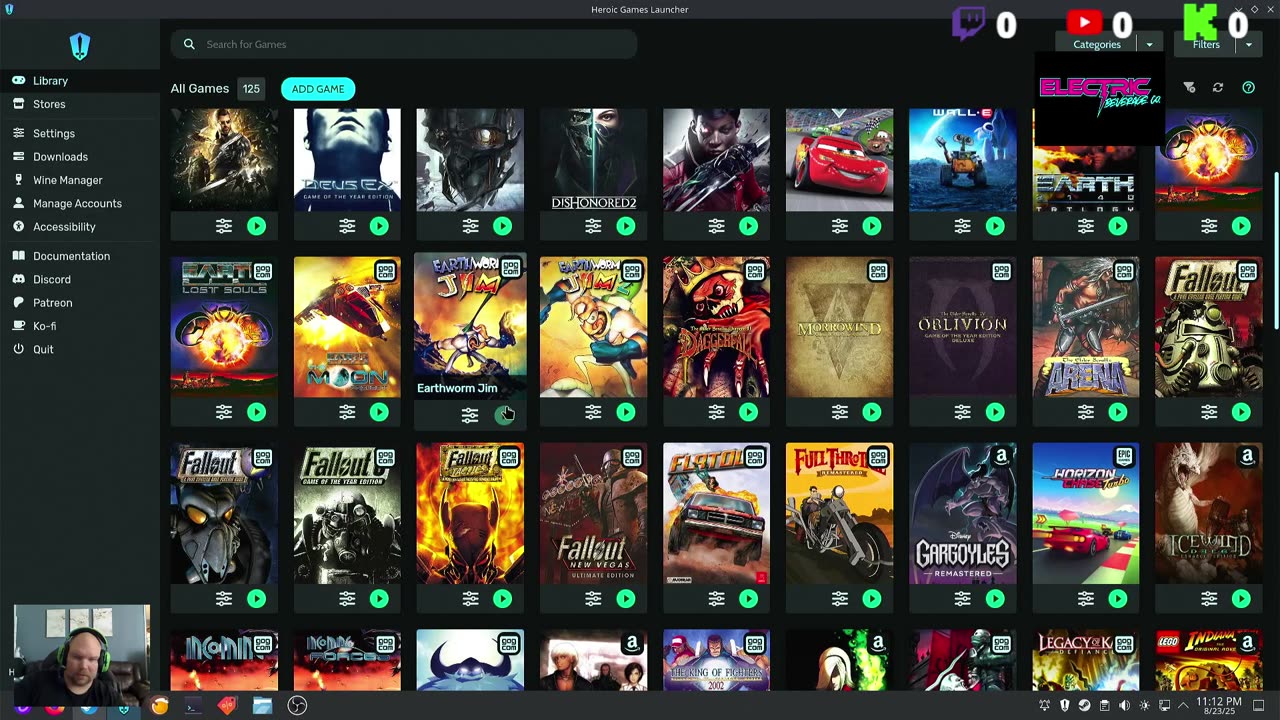Screen dimensions: 1280x720
Task: Click the Steam tray icon
Action: (1084, 706)
